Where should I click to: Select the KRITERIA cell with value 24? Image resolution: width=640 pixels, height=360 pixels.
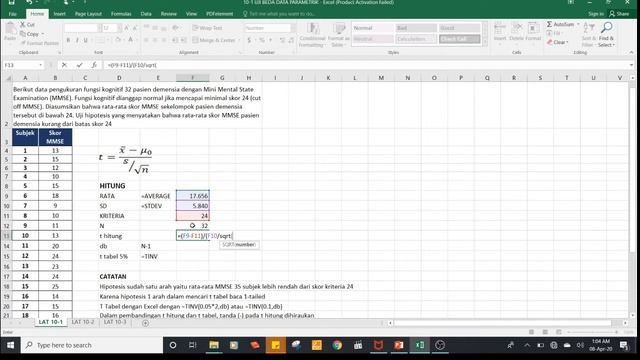pyautogui.click(x=193, y=216)
